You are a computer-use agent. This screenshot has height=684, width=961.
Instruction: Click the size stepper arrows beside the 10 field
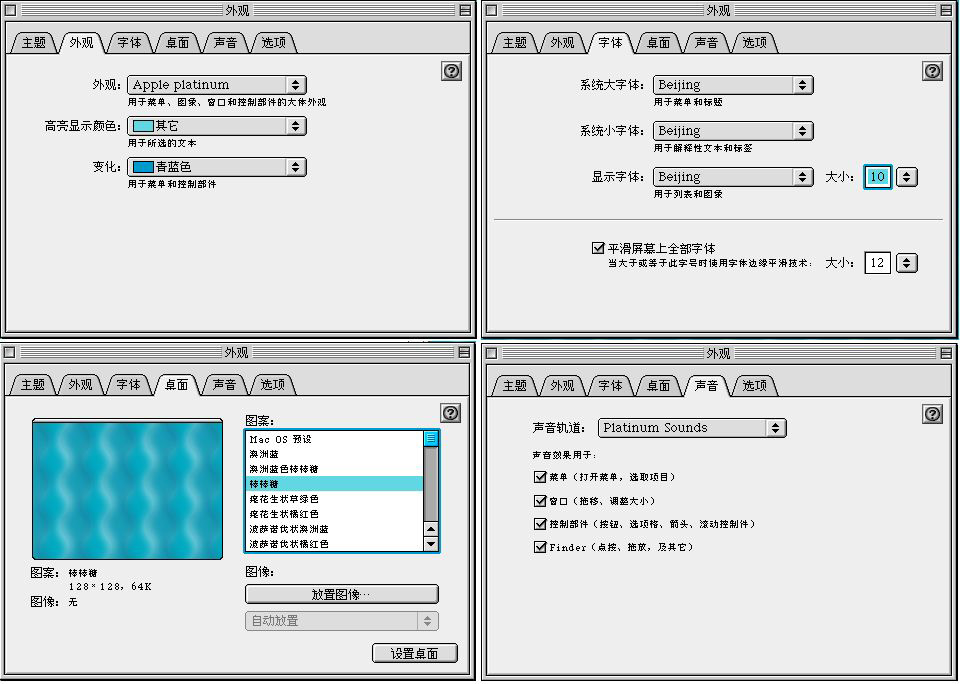click(906, 177)
